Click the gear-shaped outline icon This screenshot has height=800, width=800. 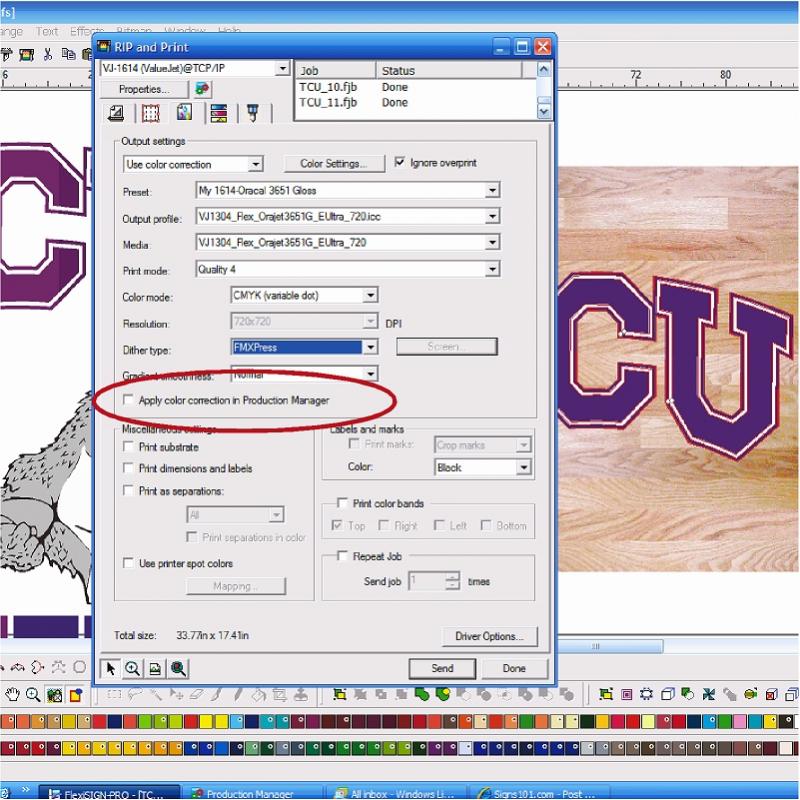[646, 694]
